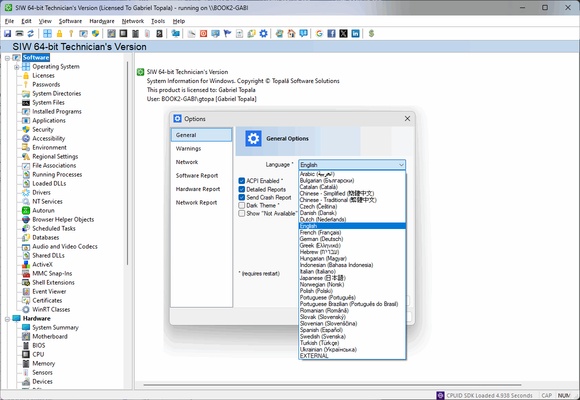Open the Tools menu
This screenshot has height=400, width=580.
point(158,21)
